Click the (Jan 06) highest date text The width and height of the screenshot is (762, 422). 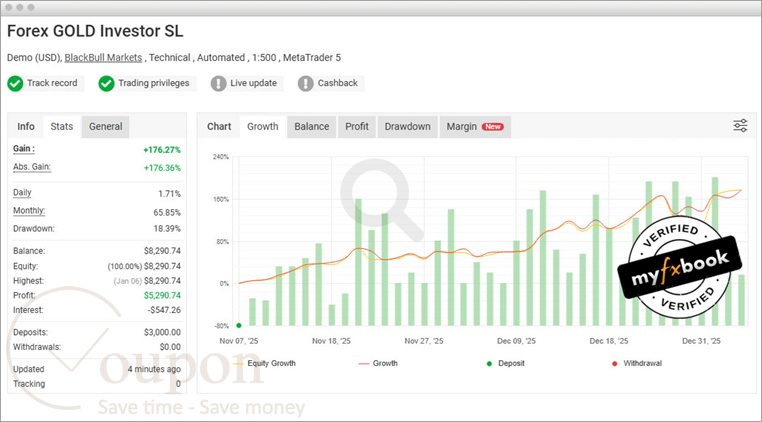click(127, 281)
